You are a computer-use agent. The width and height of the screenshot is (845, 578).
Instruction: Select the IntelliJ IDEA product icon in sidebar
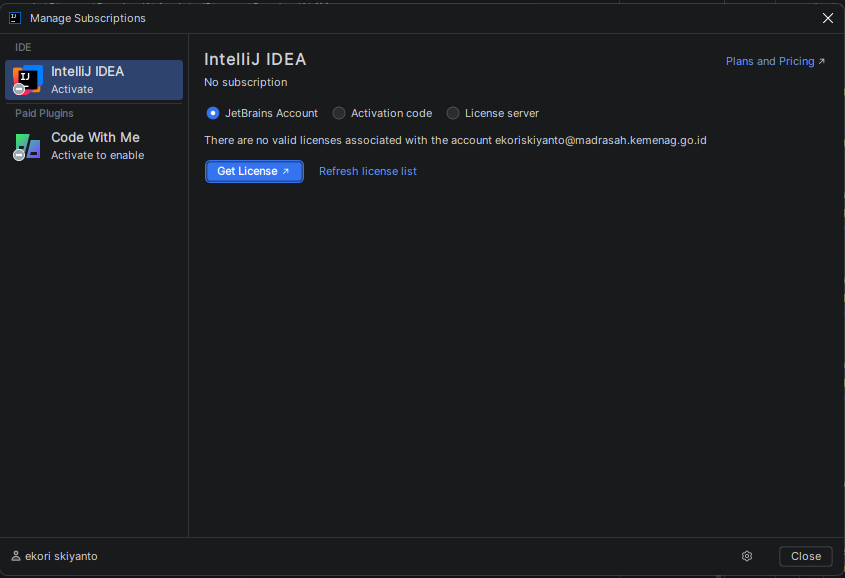tap(27, 80)
